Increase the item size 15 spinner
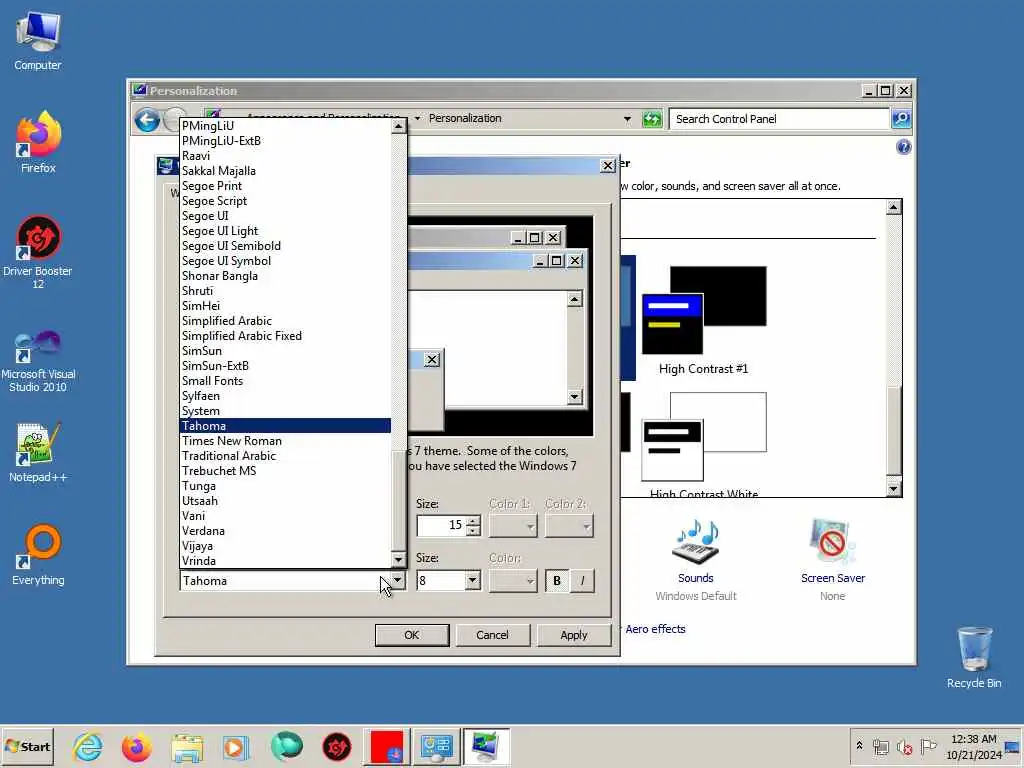Screen dimensions: 1024x768 [473, 520]
